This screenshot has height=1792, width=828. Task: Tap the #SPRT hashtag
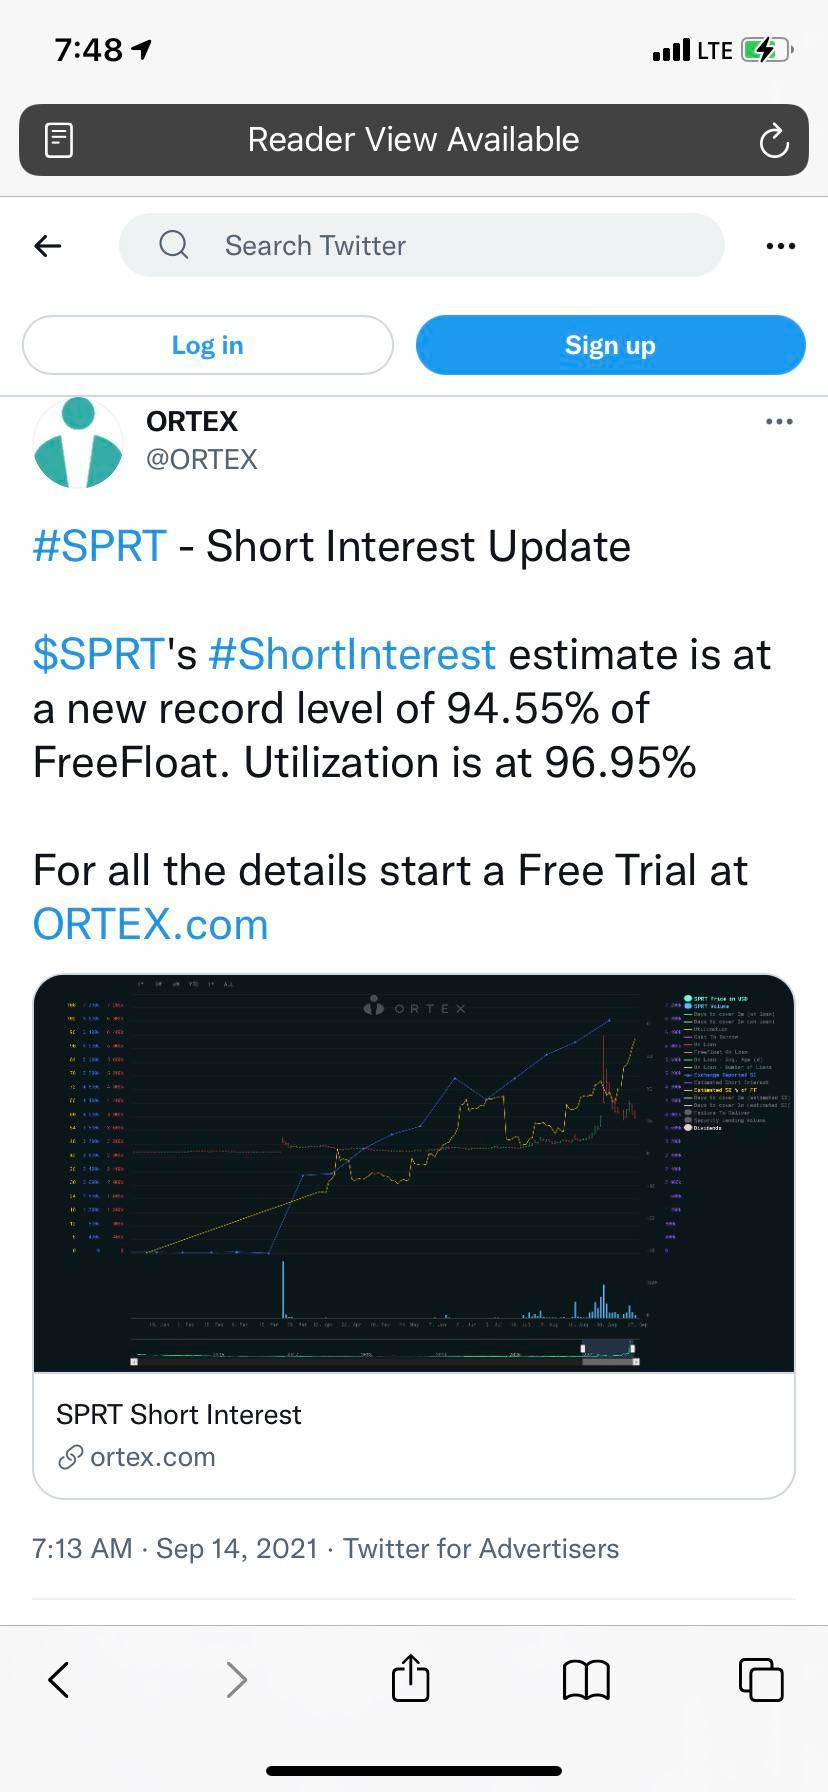98,546
